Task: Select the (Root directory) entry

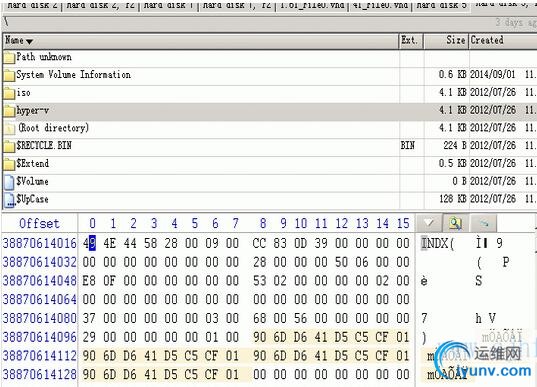Action: [53, 128]
